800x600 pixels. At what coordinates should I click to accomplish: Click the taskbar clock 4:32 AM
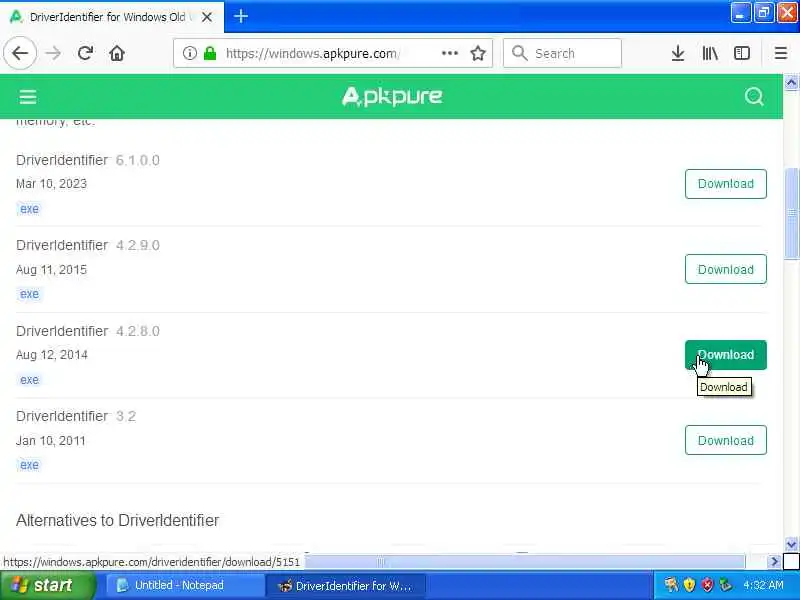(x=763, y=585)
